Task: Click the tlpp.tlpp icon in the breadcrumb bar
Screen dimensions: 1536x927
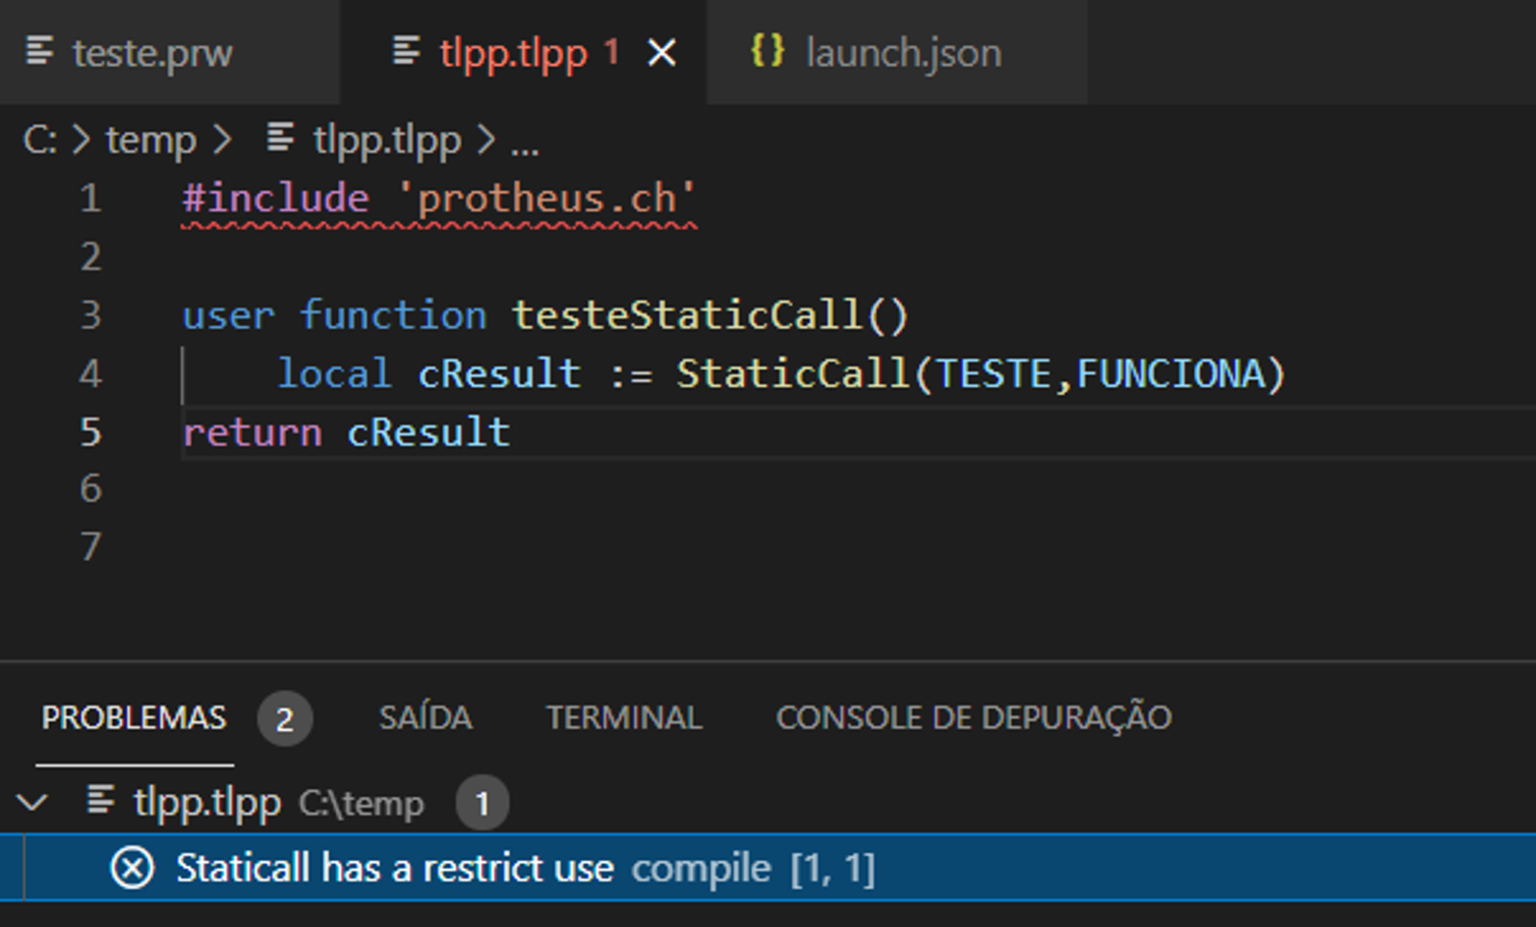Action: point(279,139)
